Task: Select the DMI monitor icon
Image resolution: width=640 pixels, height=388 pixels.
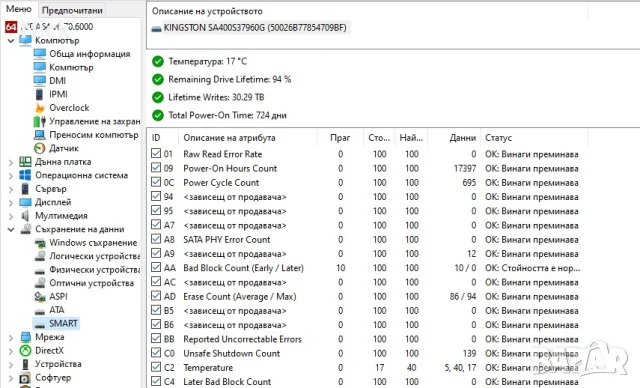Action: click(x=40, y=80)
